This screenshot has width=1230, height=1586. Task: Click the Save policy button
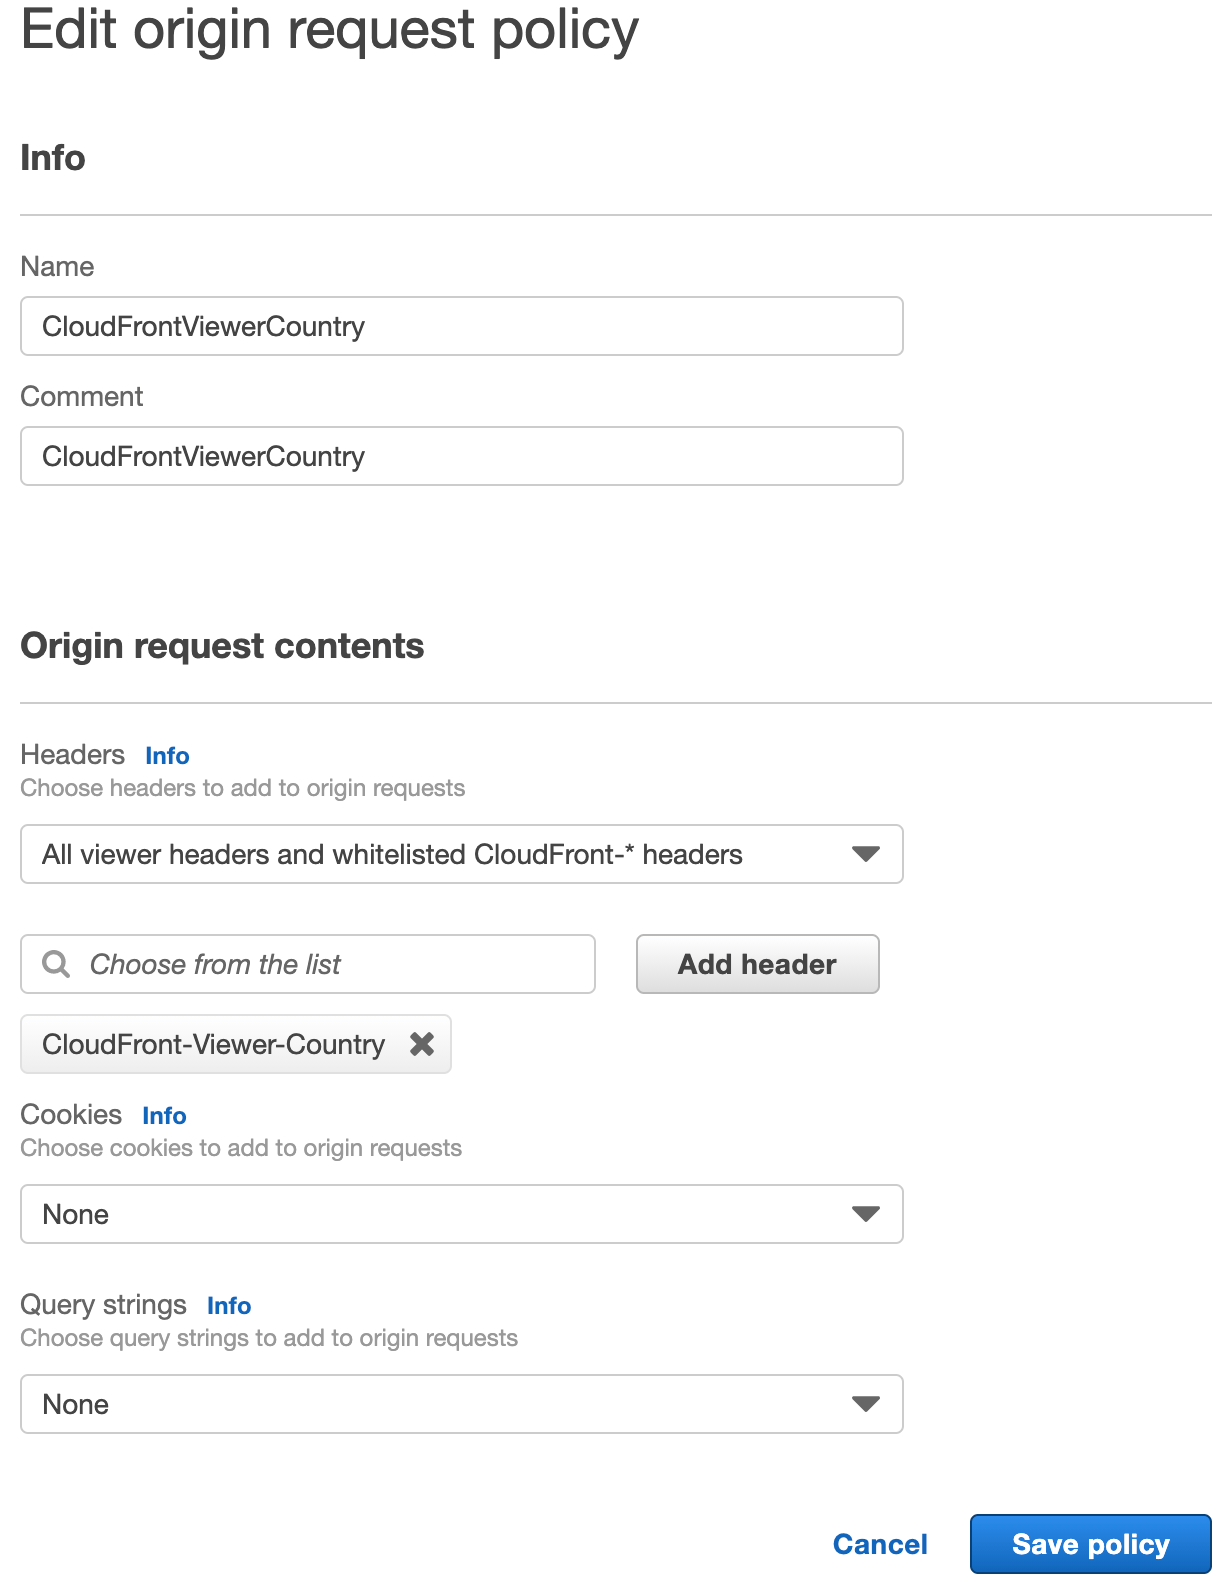[x=1090, y=1543]
